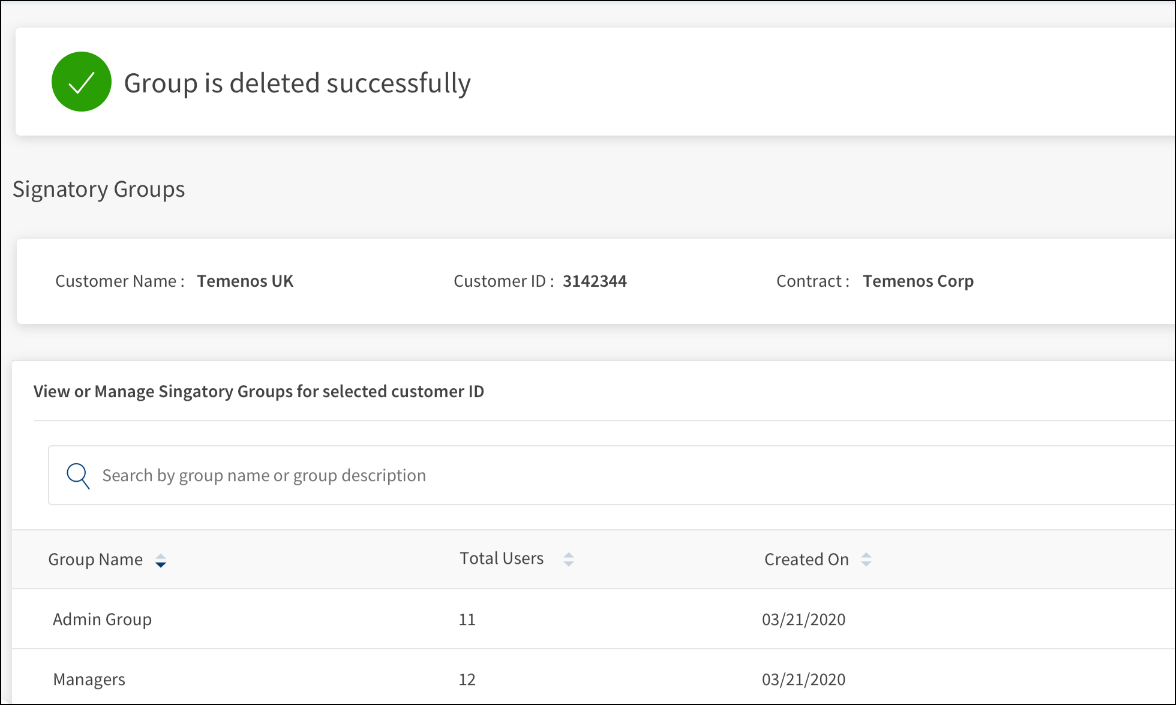Click the Created On column header

tap(806, 560)
